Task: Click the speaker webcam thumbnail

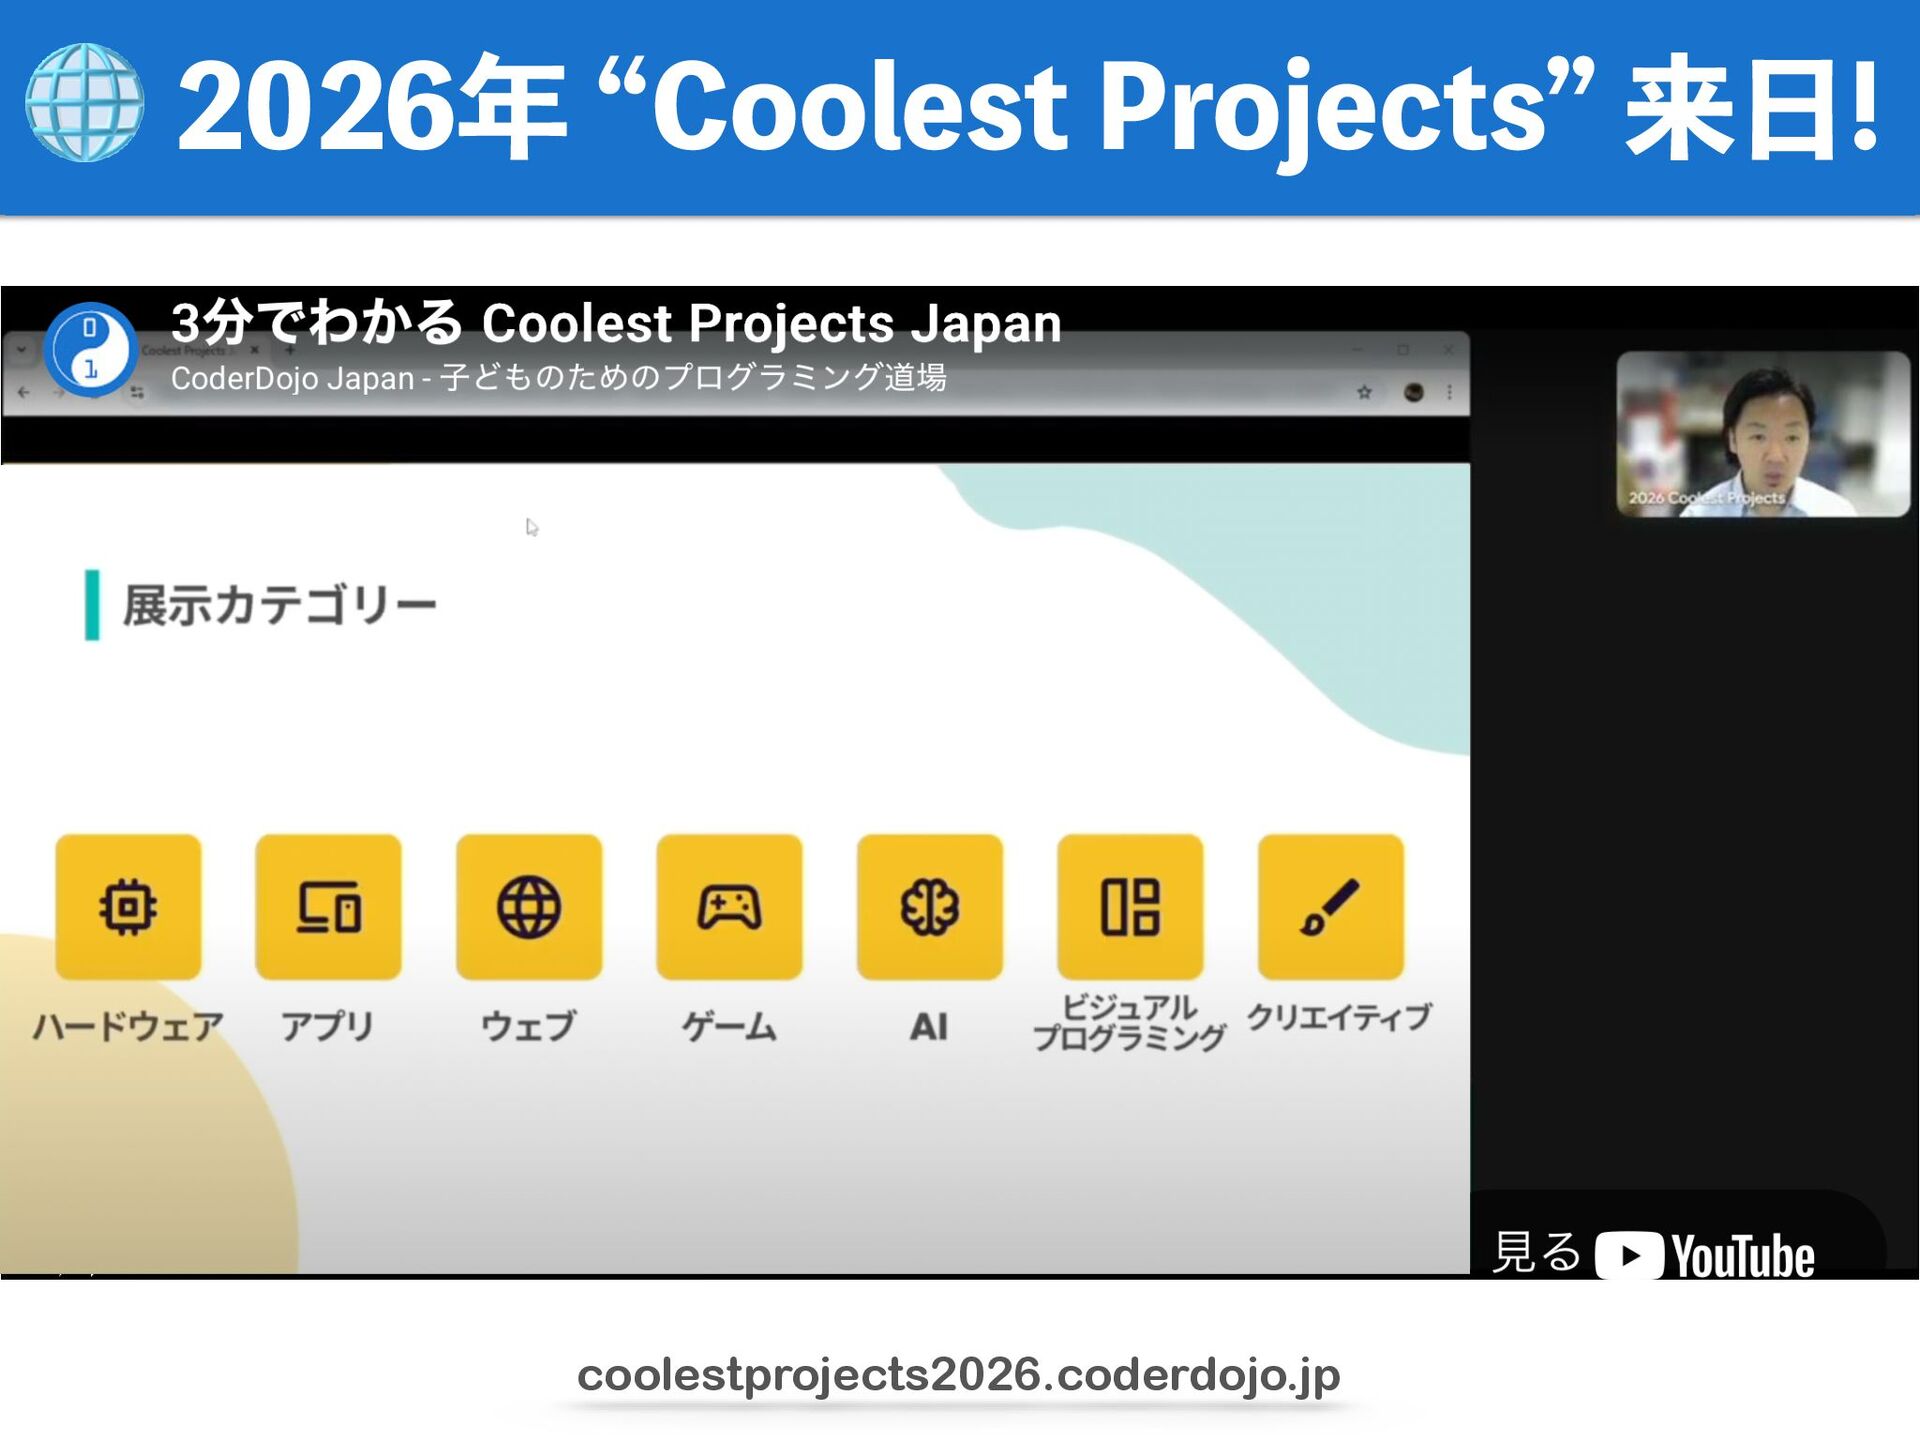Action: pyautogui.click(x=1762, y=433)
